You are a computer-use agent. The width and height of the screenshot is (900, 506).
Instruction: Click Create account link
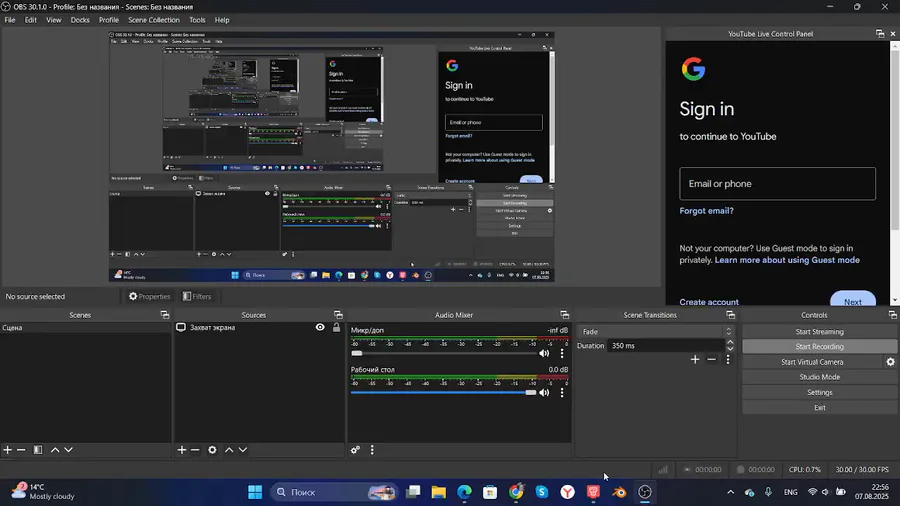pos(709,302)
